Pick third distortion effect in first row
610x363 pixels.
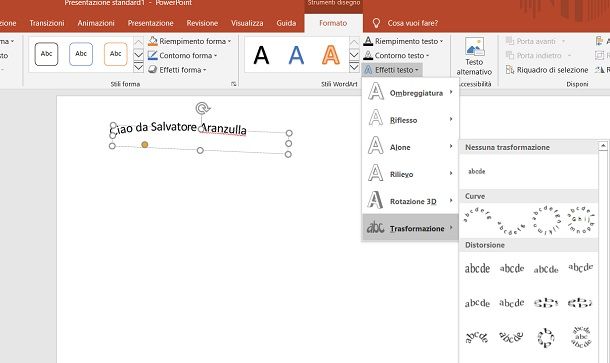(x=546, y=268)
